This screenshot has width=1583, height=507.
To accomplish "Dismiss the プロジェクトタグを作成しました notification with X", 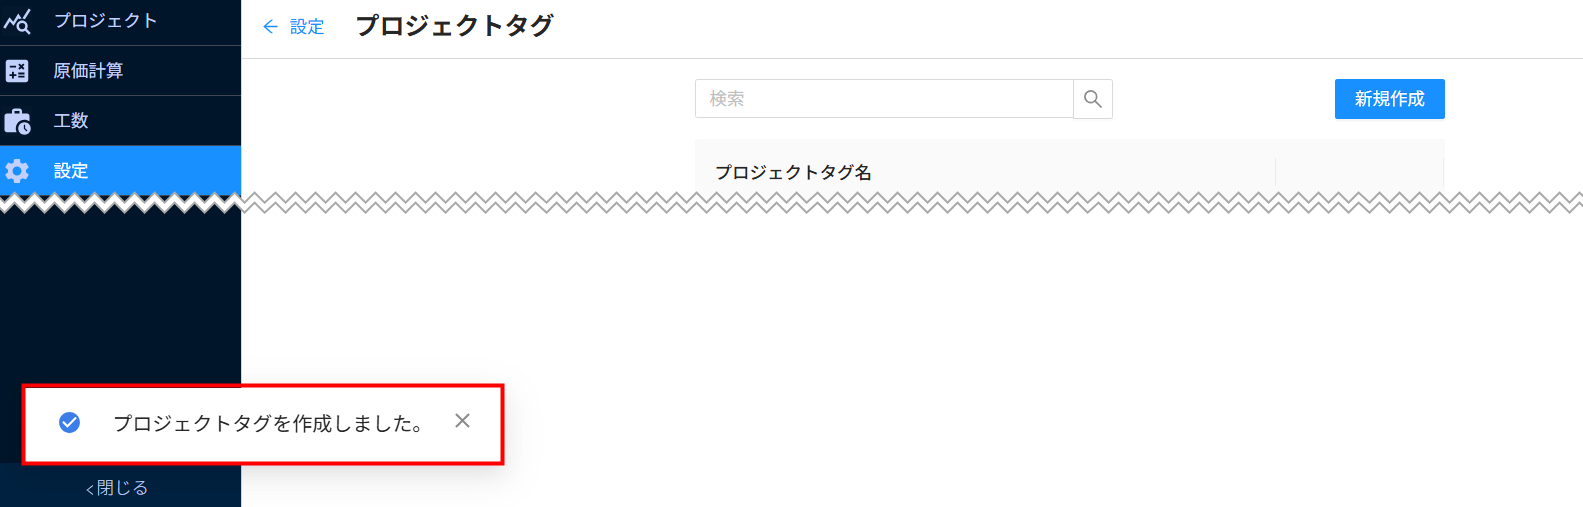I will 462,421.
